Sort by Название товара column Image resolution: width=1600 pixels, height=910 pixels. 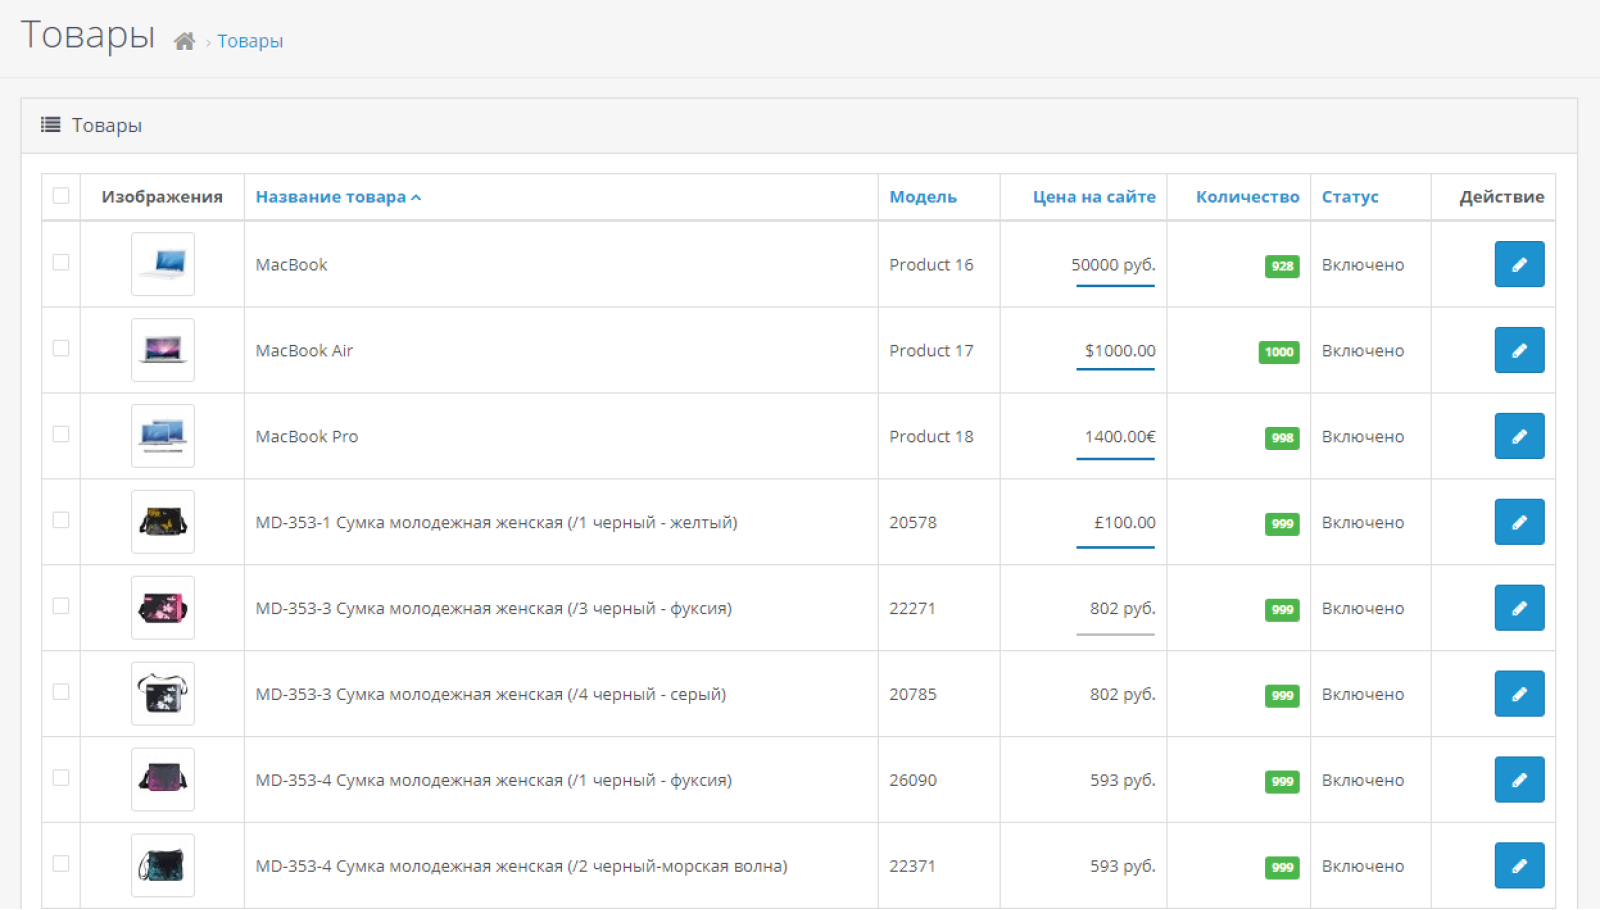(338, 197)
